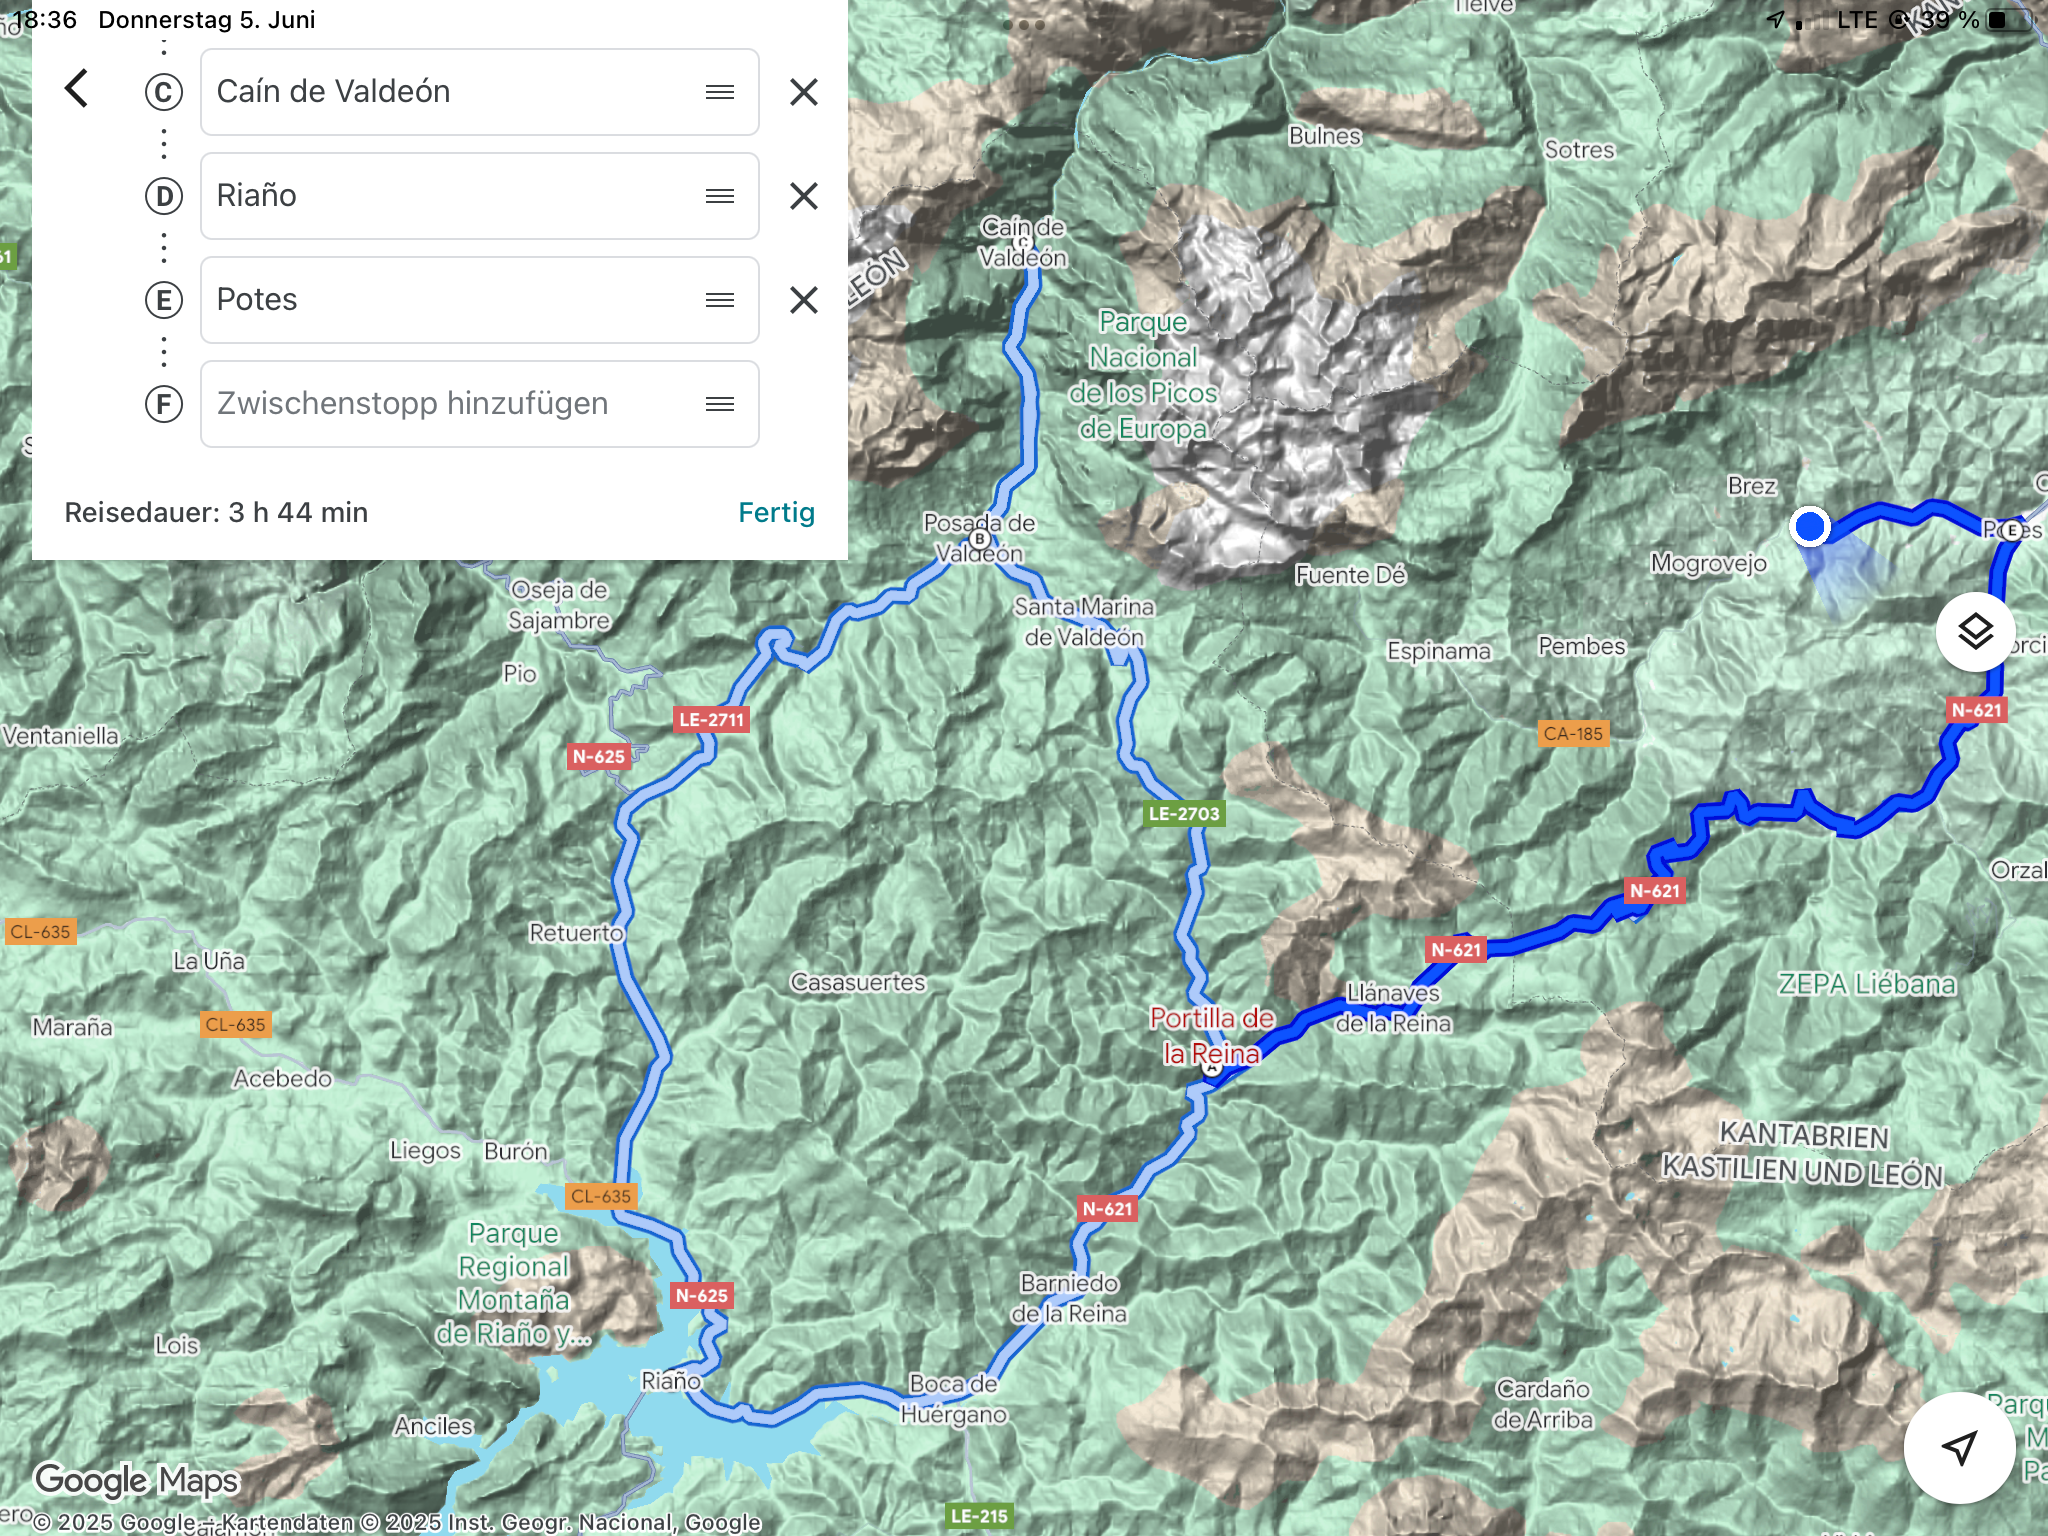The height and width of the screenshot is (1536, 2048).
Task: Tap the my-location arrow button
Action: pyautogui.click(x=1959, y=1447)
